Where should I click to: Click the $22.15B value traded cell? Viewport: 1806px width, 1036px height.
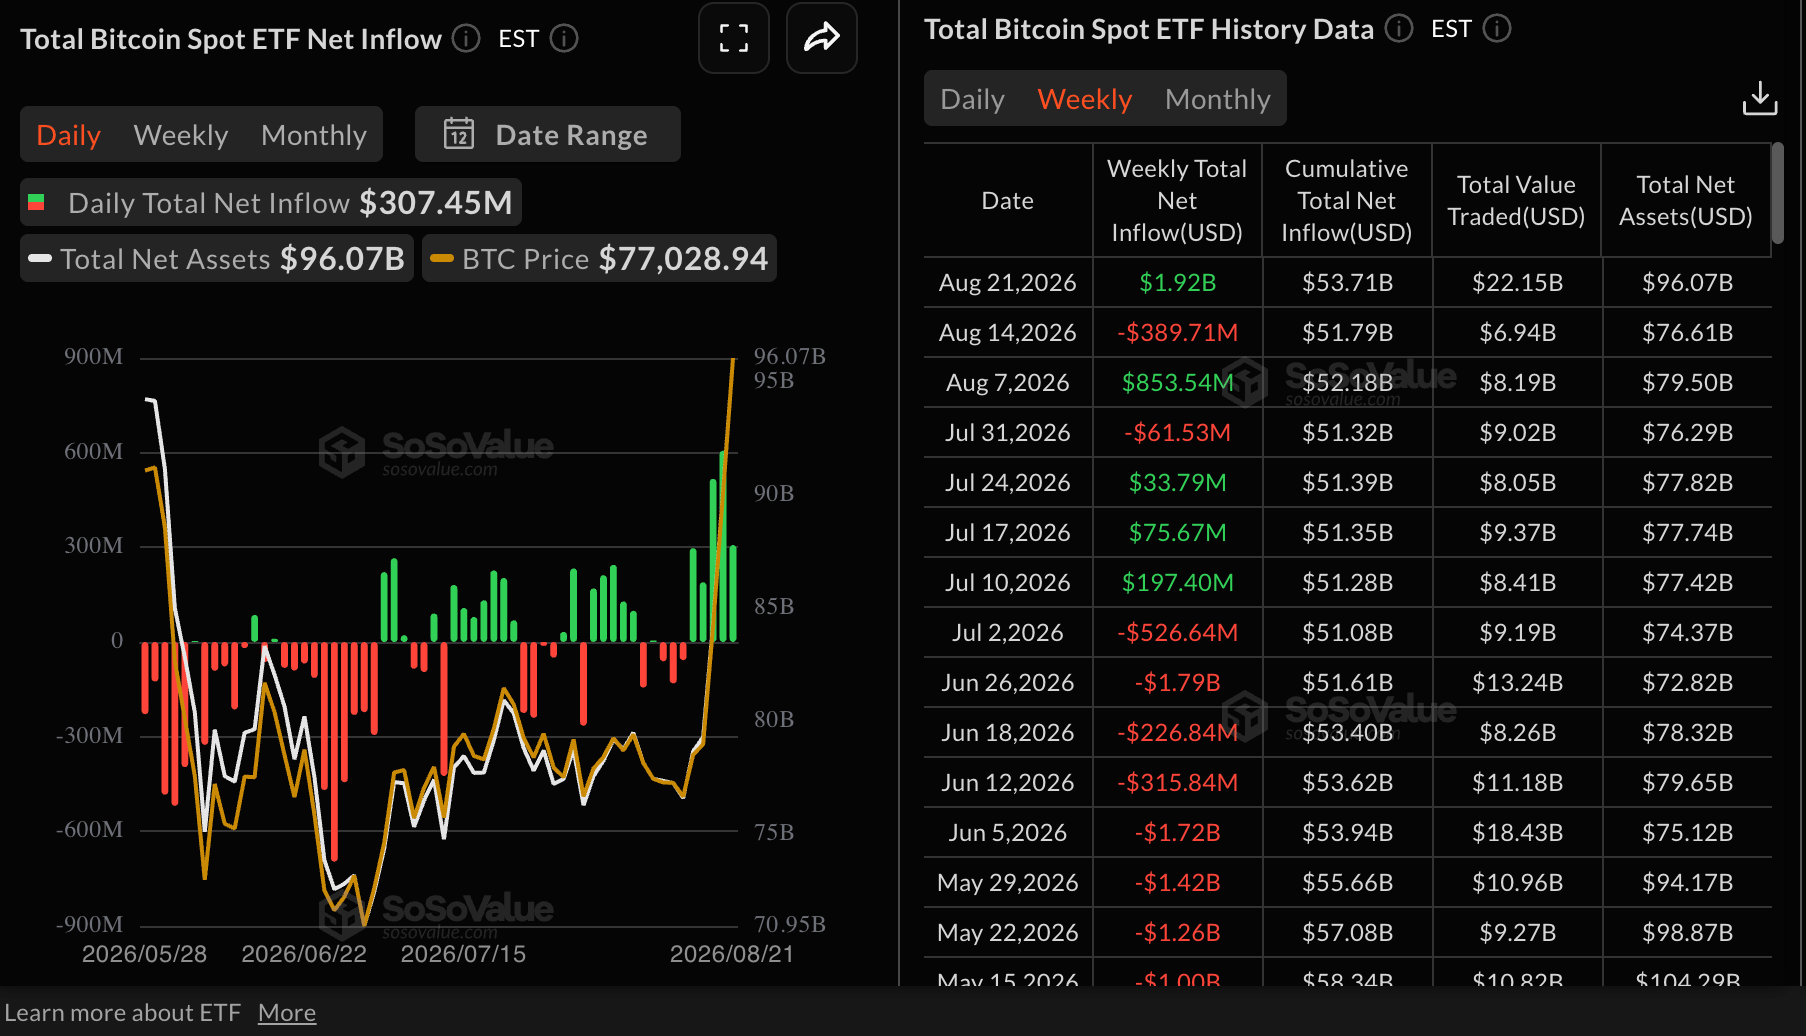click(1517, 283)
